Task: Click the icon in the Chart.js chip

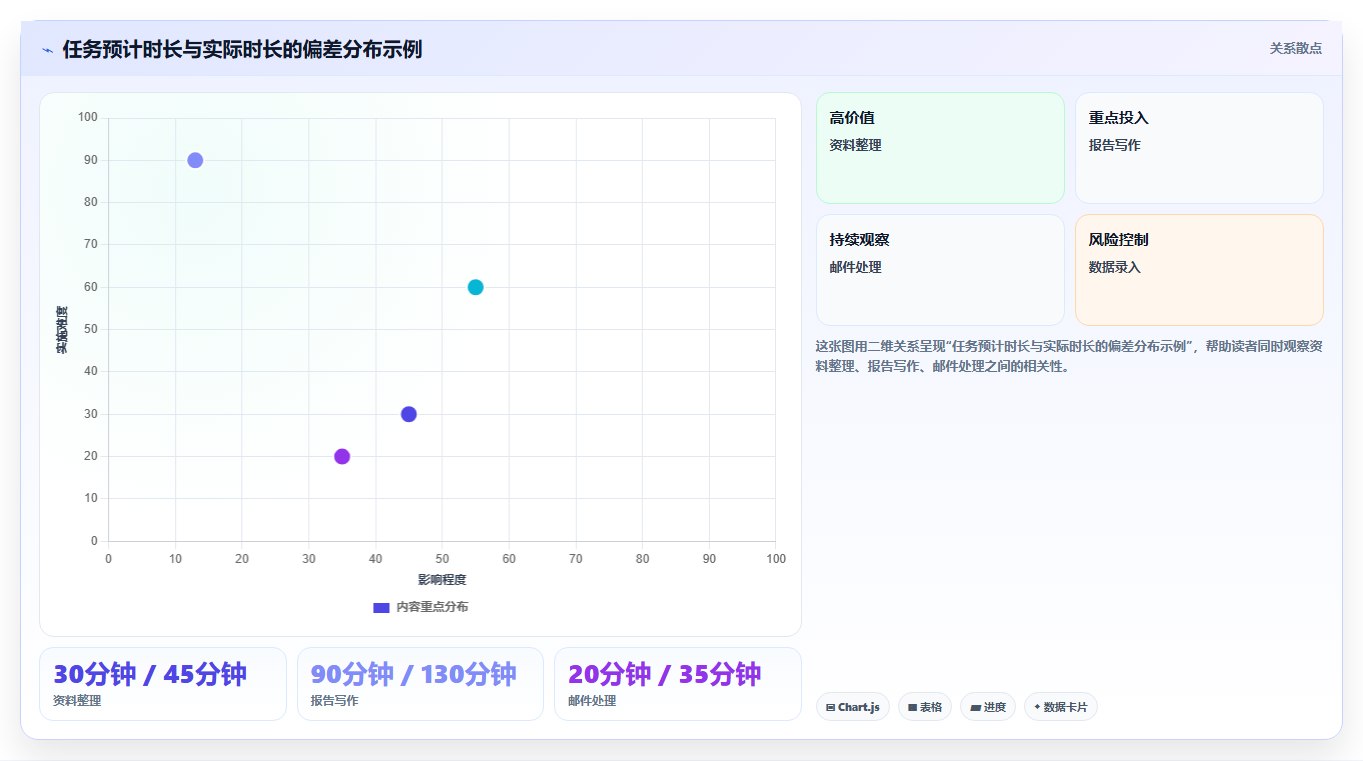Action: (831, 707)
